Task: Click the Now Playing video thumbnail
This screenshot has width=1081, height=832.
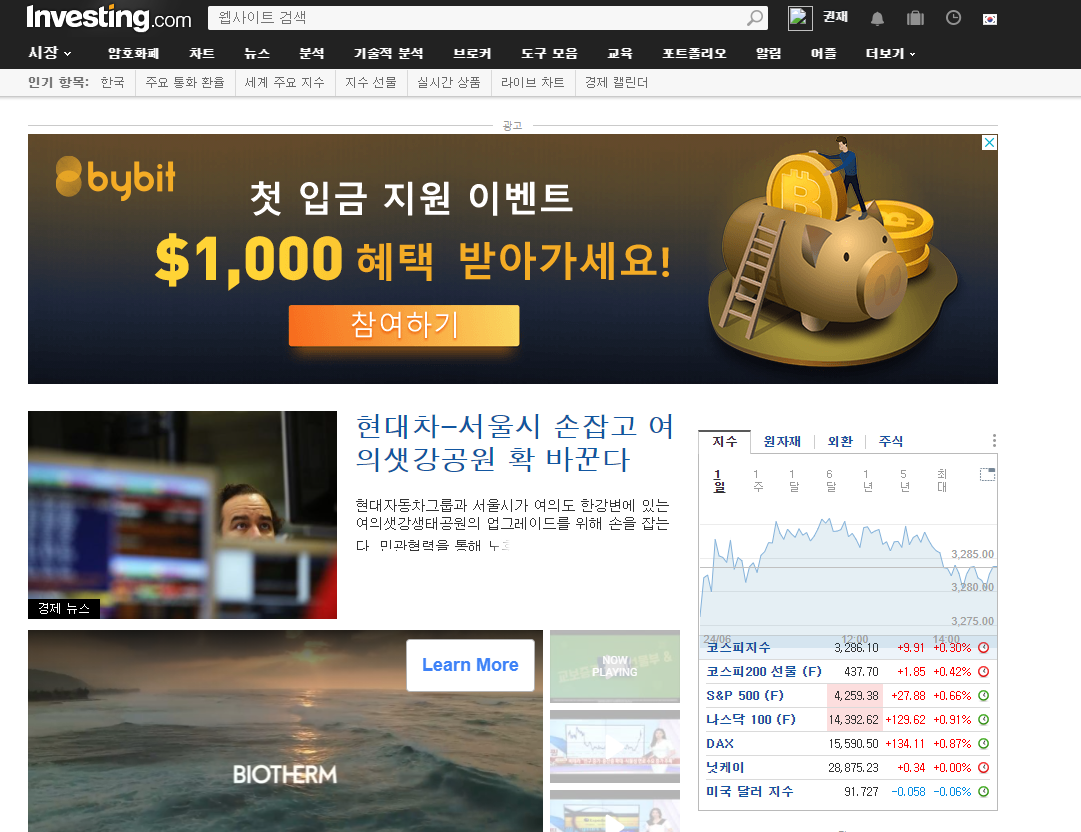Action: (615, 667)
